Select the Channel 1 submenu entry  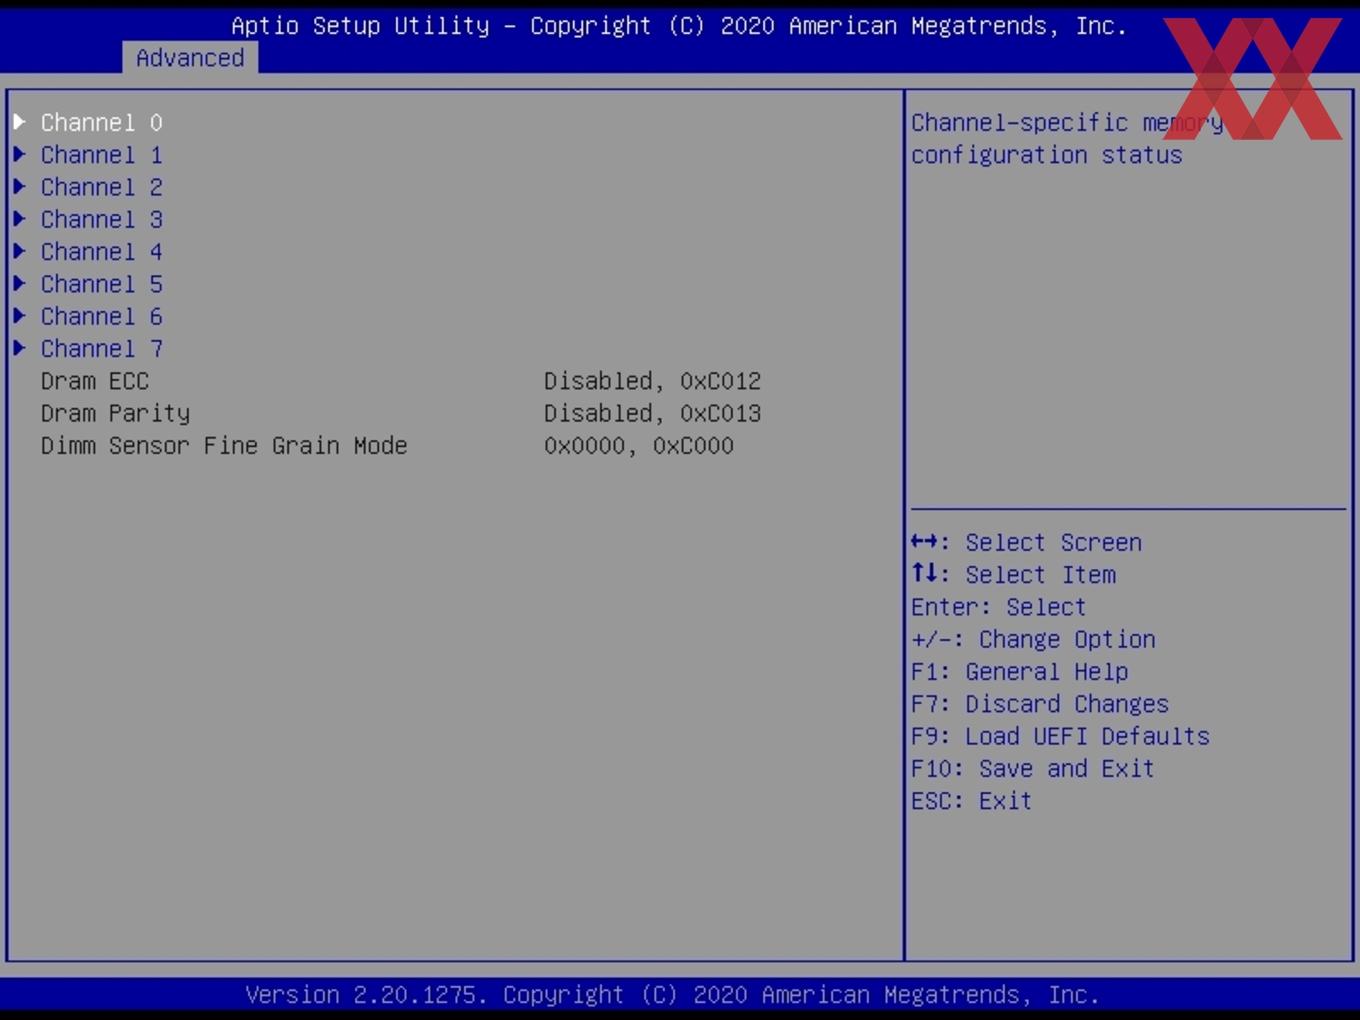click(102, 155)
